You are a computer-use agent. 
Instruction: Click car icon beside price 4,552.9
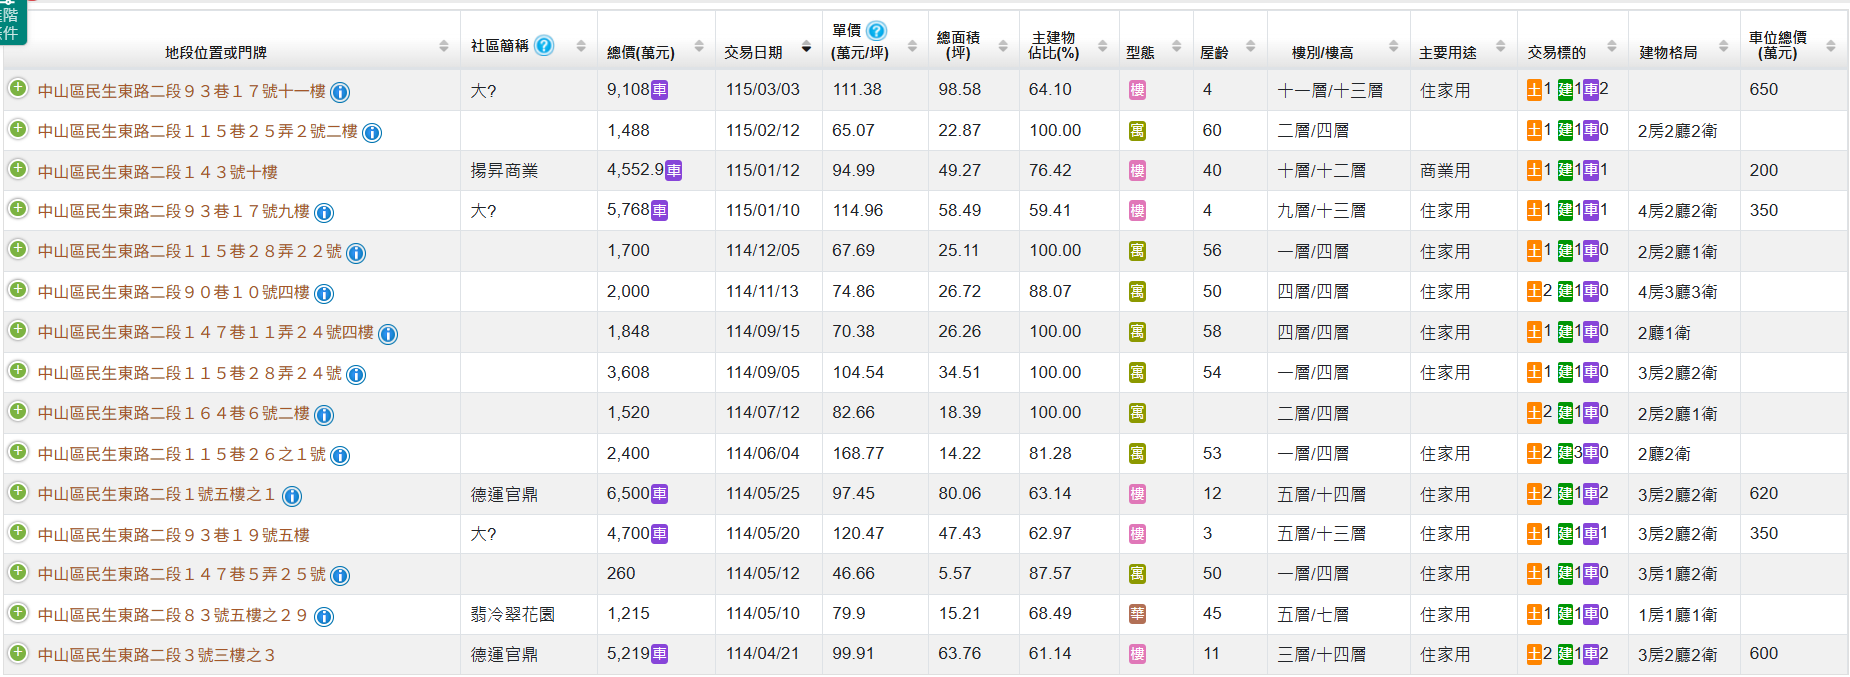point(674,170)
